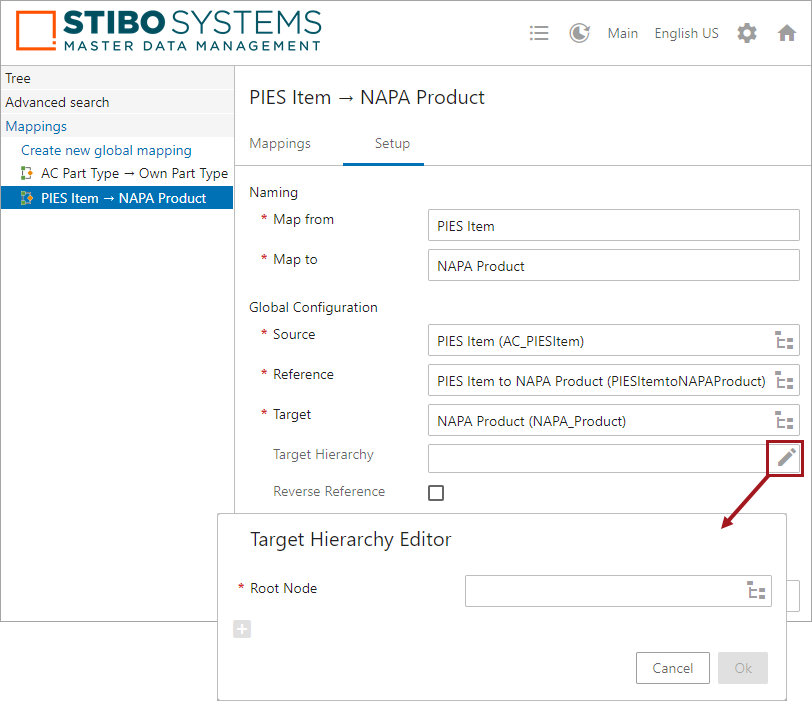Open node picker icon in Target field
This screenshot has width=812, height=701.
(784, 420)
